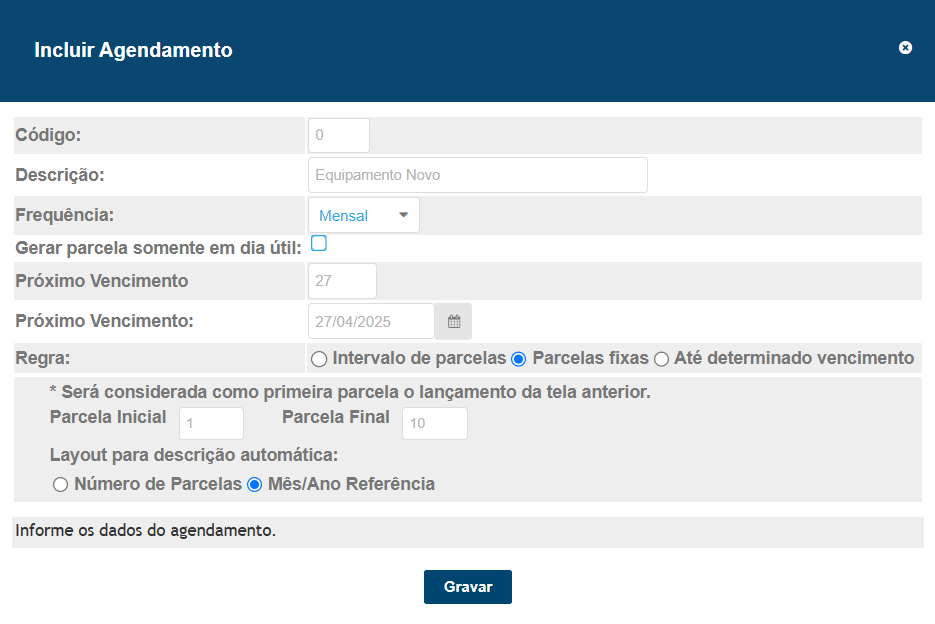
Task: Click the note about the primeira parcela
Action: click(350, 392)
